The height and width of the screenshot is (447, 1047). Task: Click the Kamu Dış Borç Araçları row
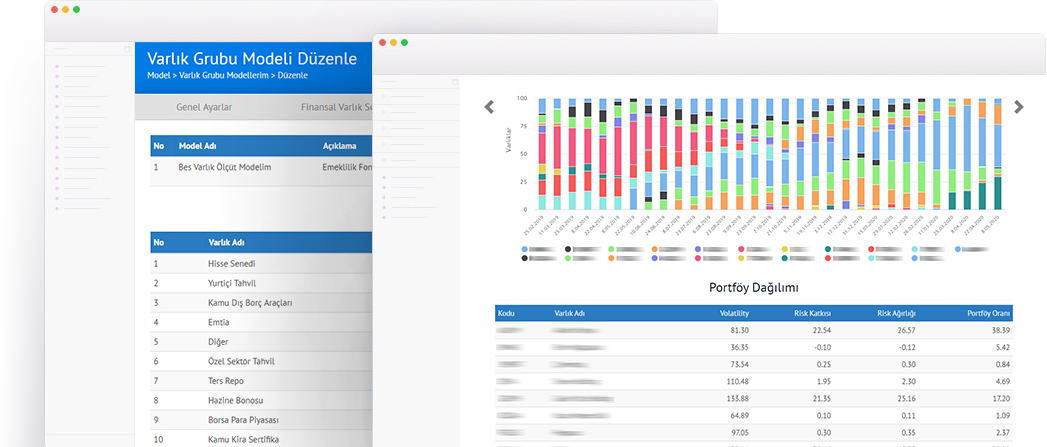[250, 302]
